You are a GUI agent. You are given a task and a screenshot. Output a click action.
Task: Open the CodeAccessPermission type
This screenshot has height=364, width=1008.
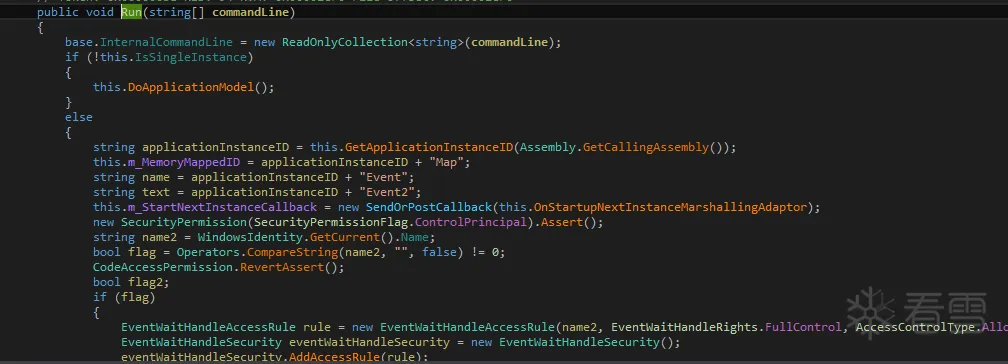coord(163,267)
